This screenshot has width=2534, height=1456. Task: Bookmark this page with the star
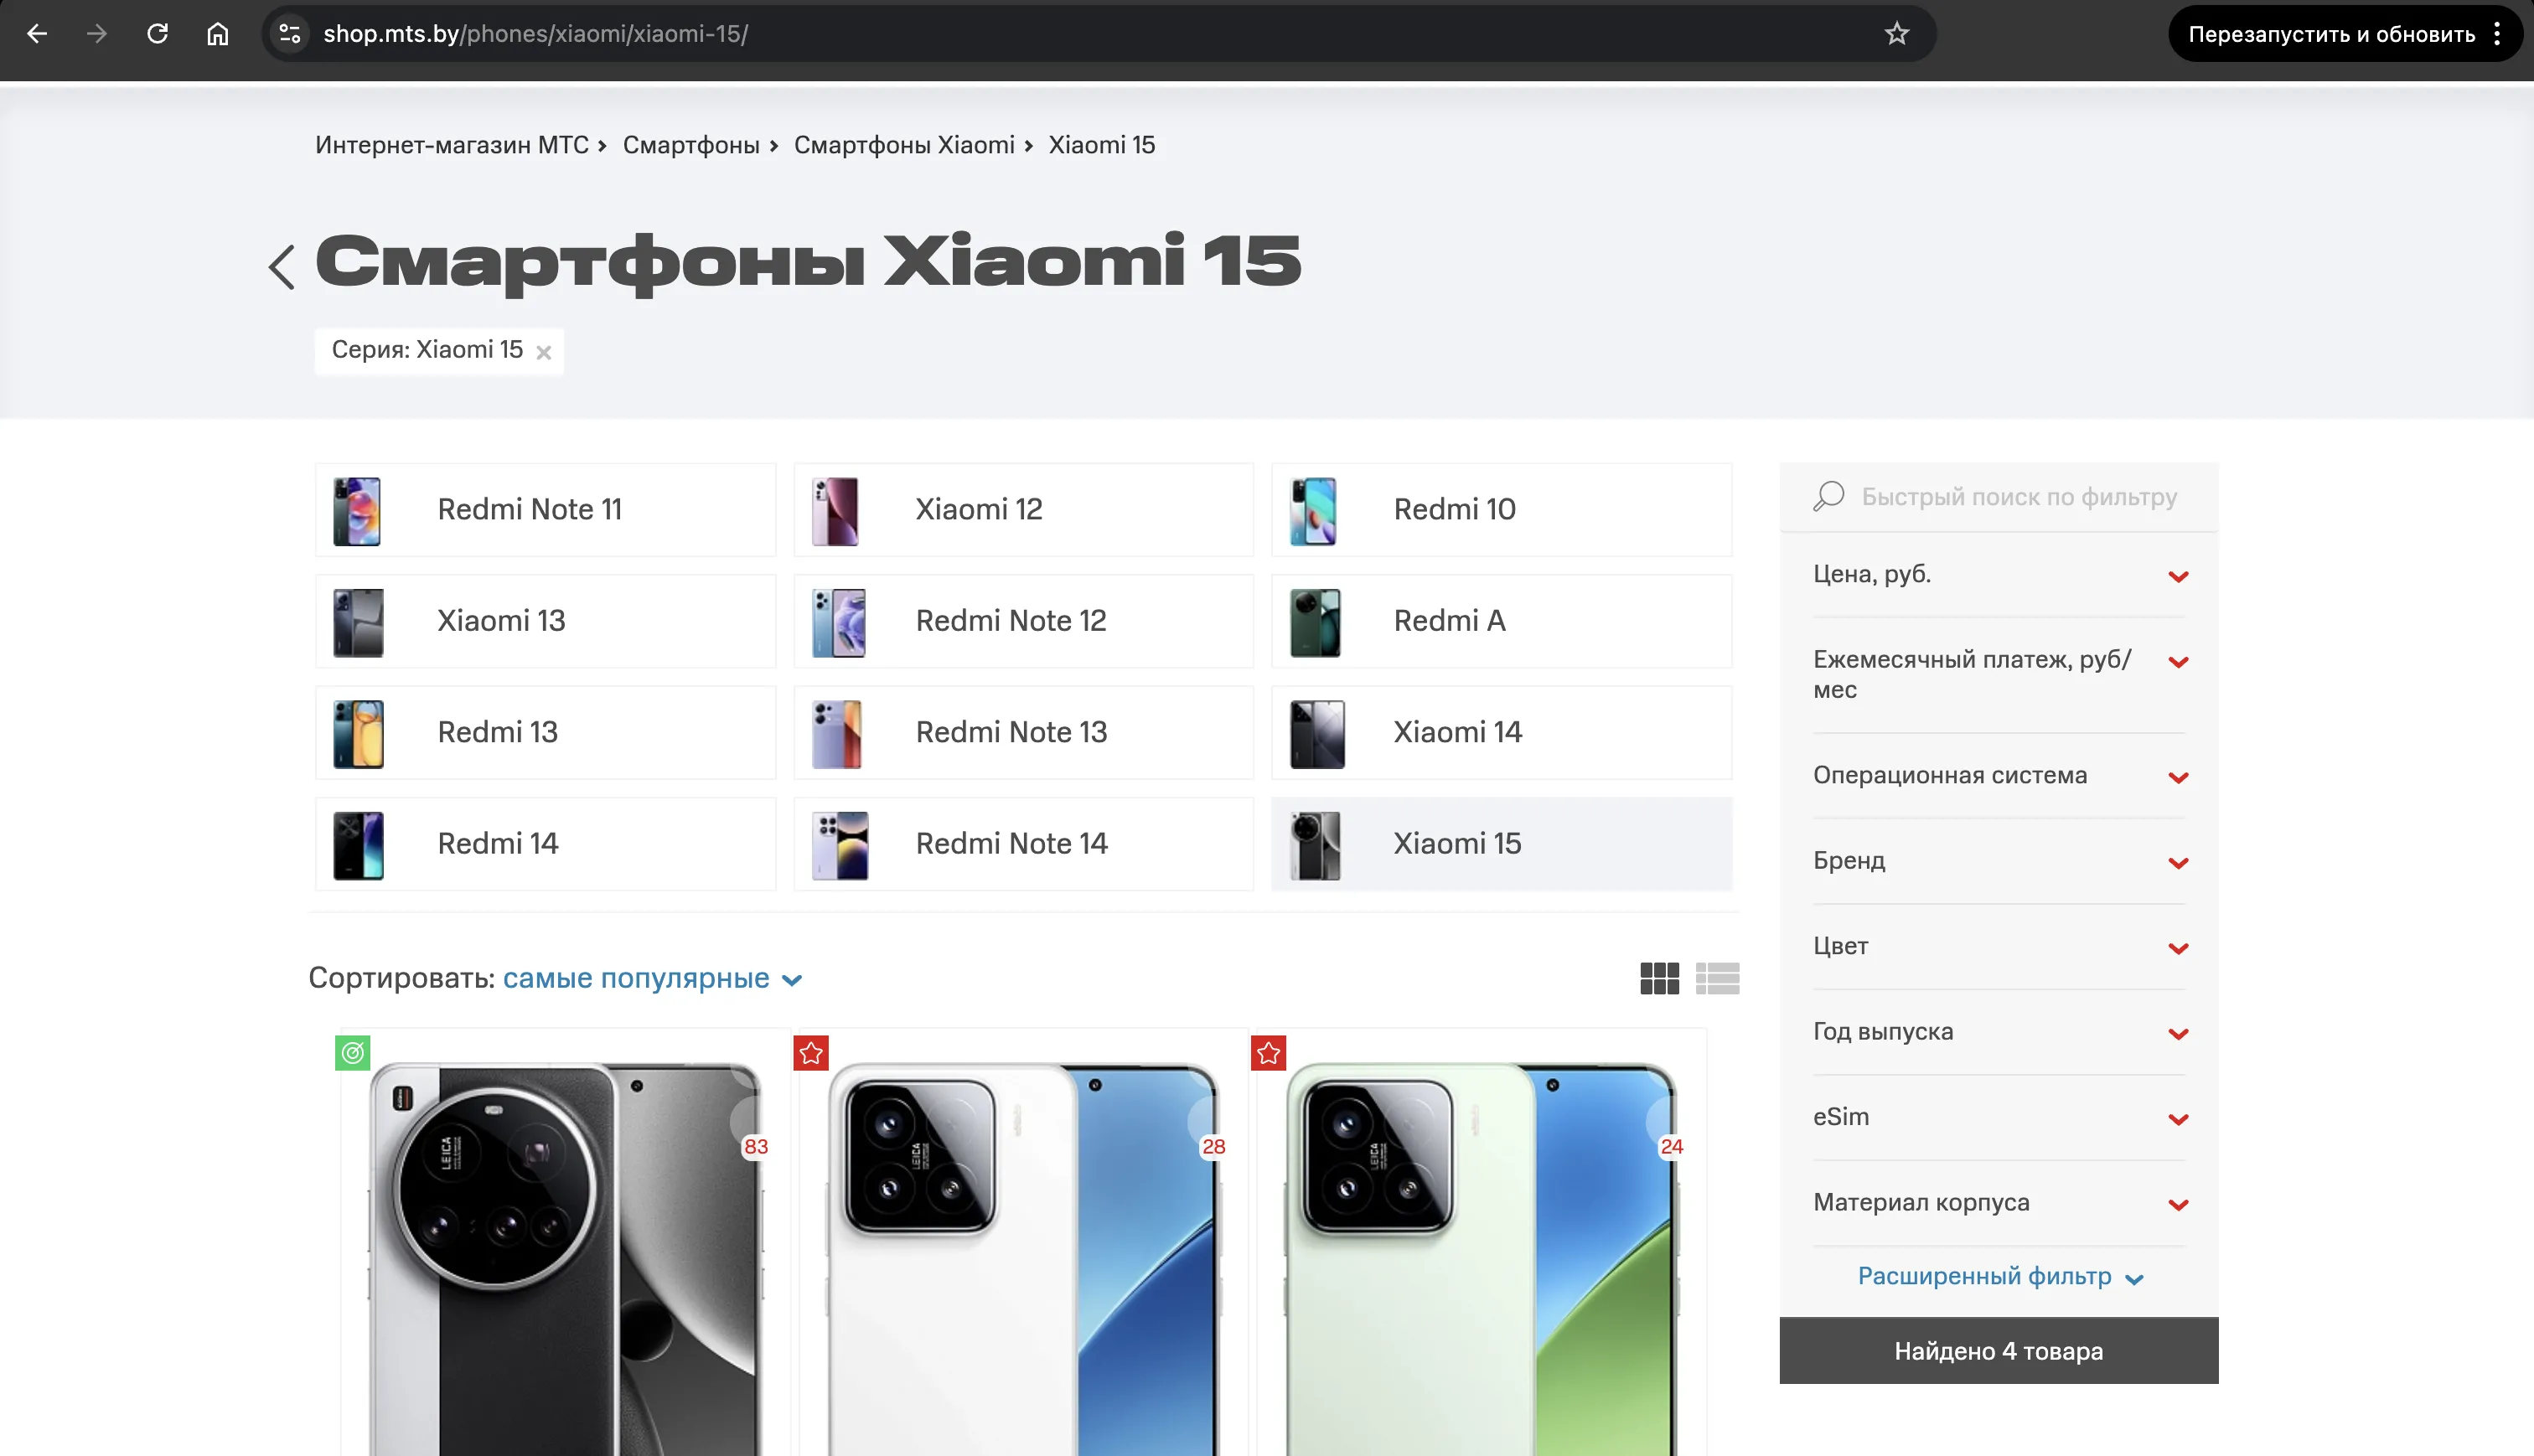[1896, 34]
